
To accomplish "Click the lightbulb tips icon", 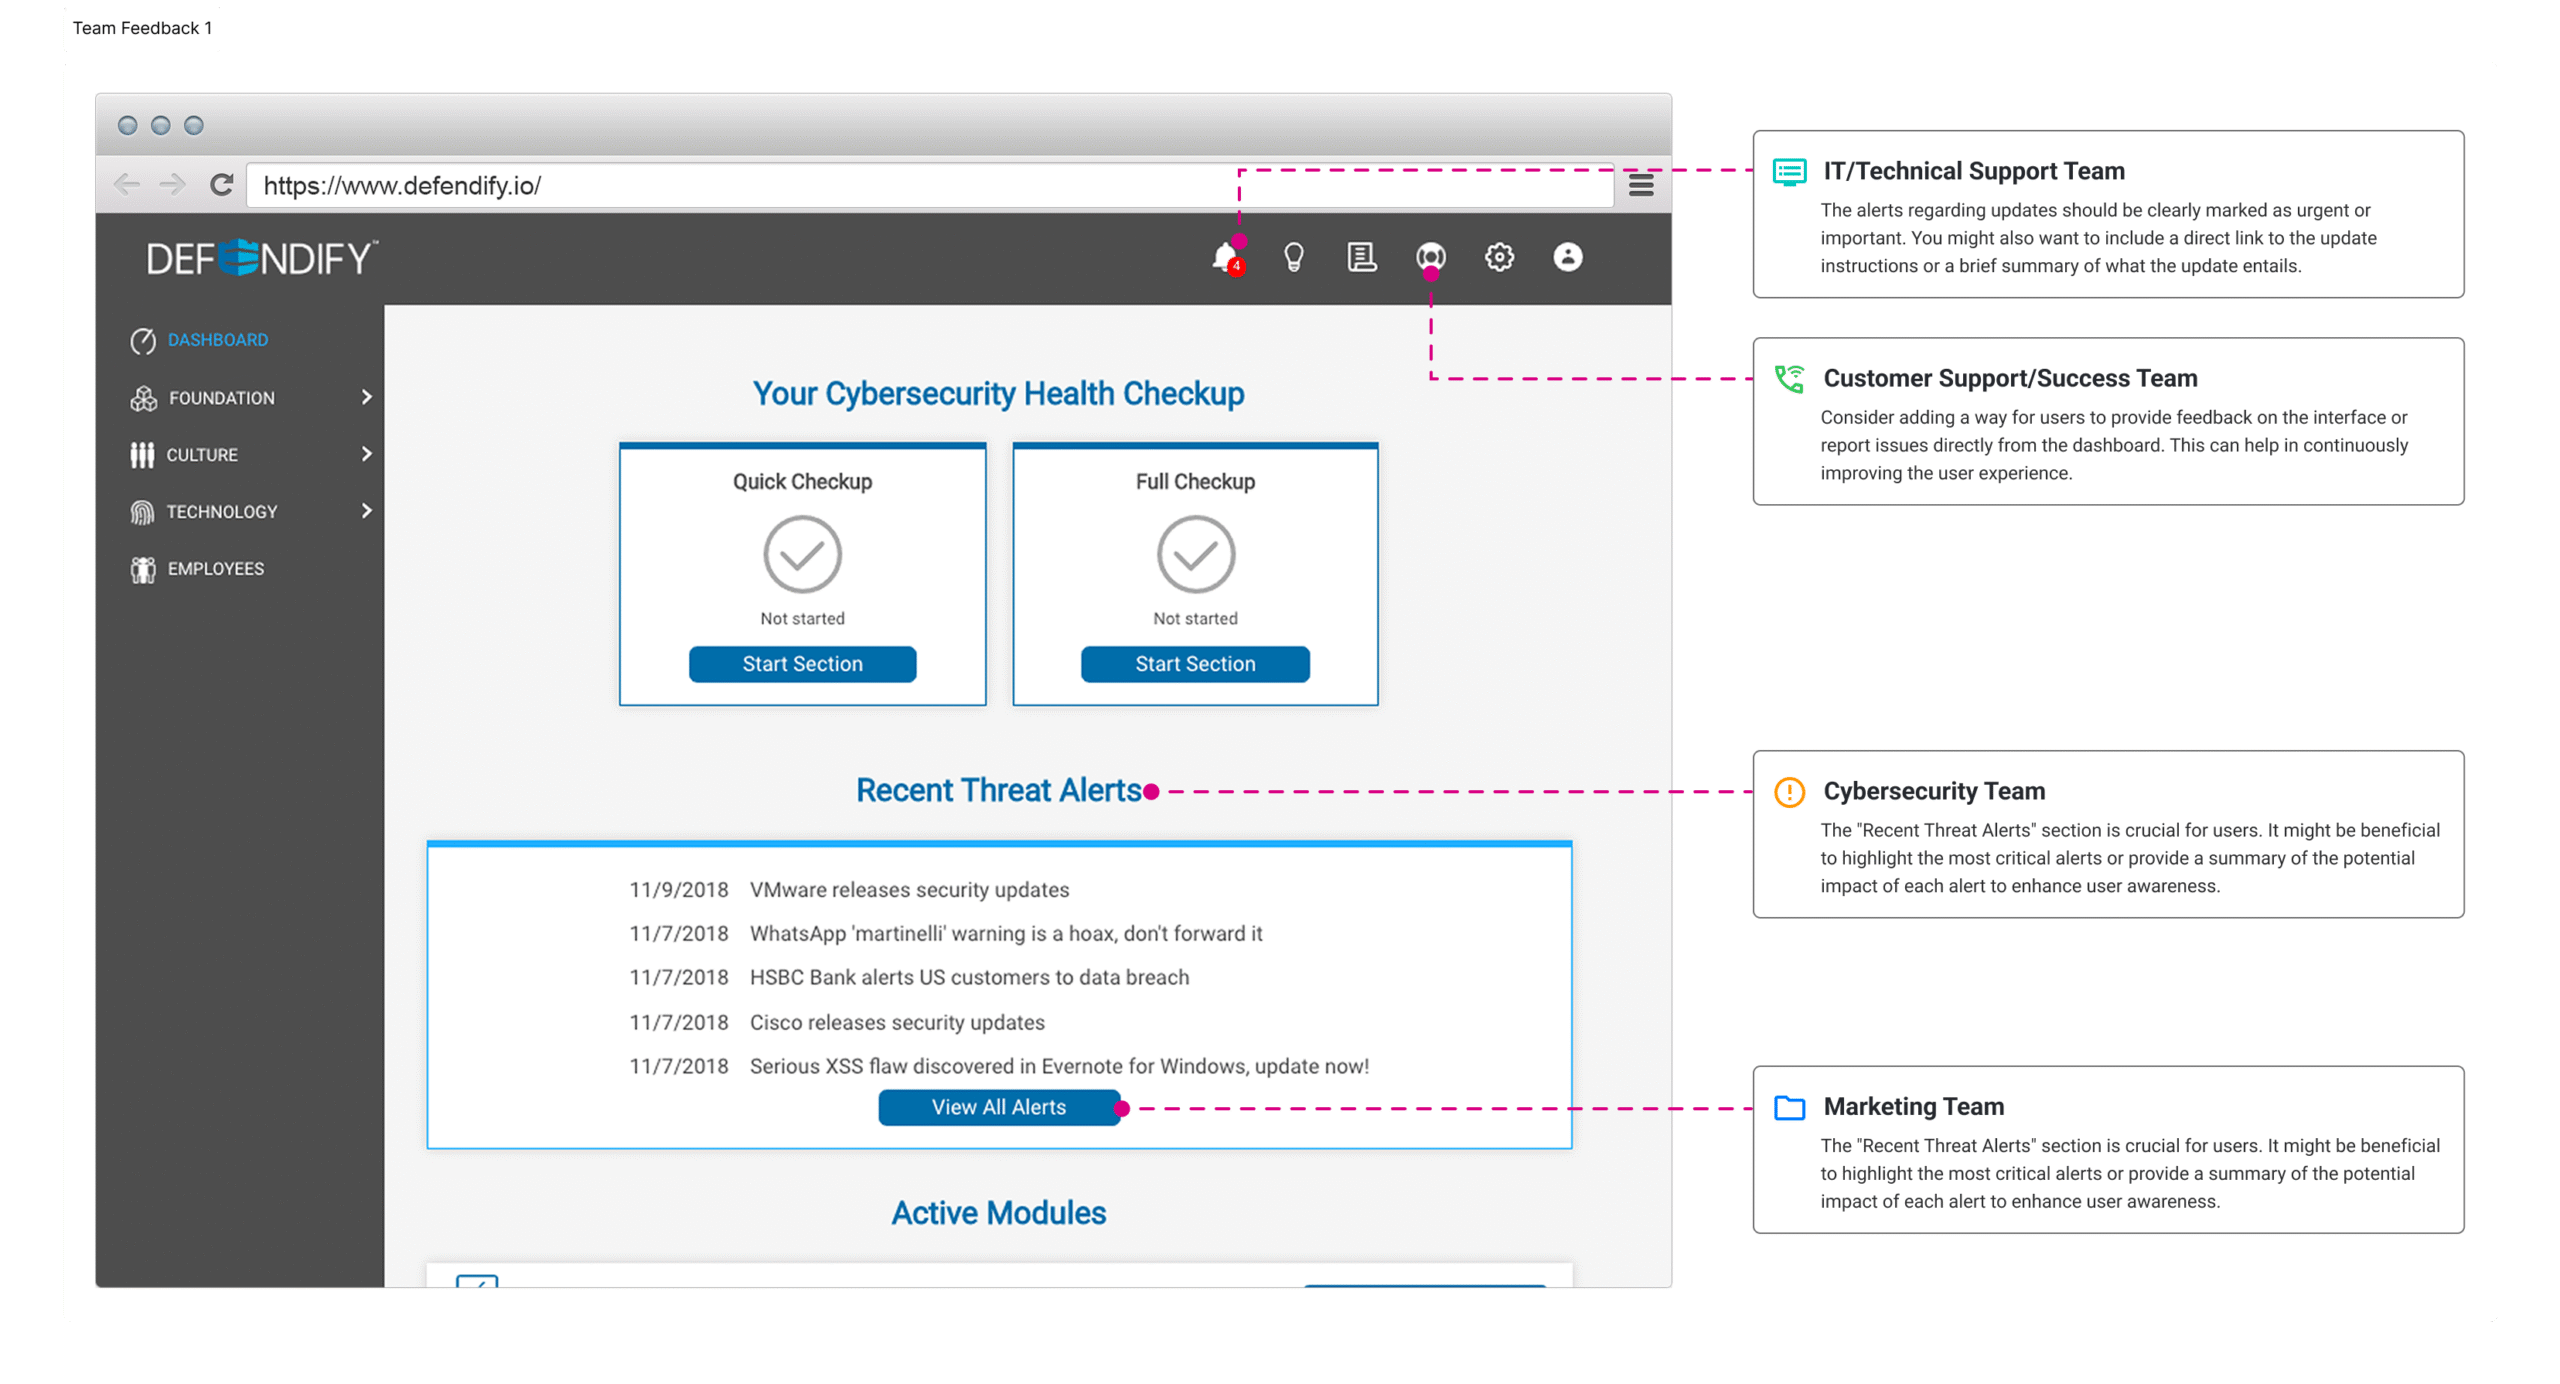I will 1293,258.
